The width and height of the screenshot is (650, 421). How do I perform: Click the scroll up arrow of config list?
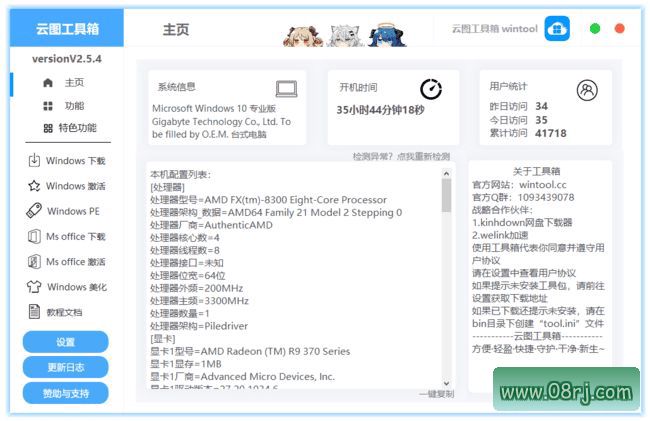click(446, 174)
